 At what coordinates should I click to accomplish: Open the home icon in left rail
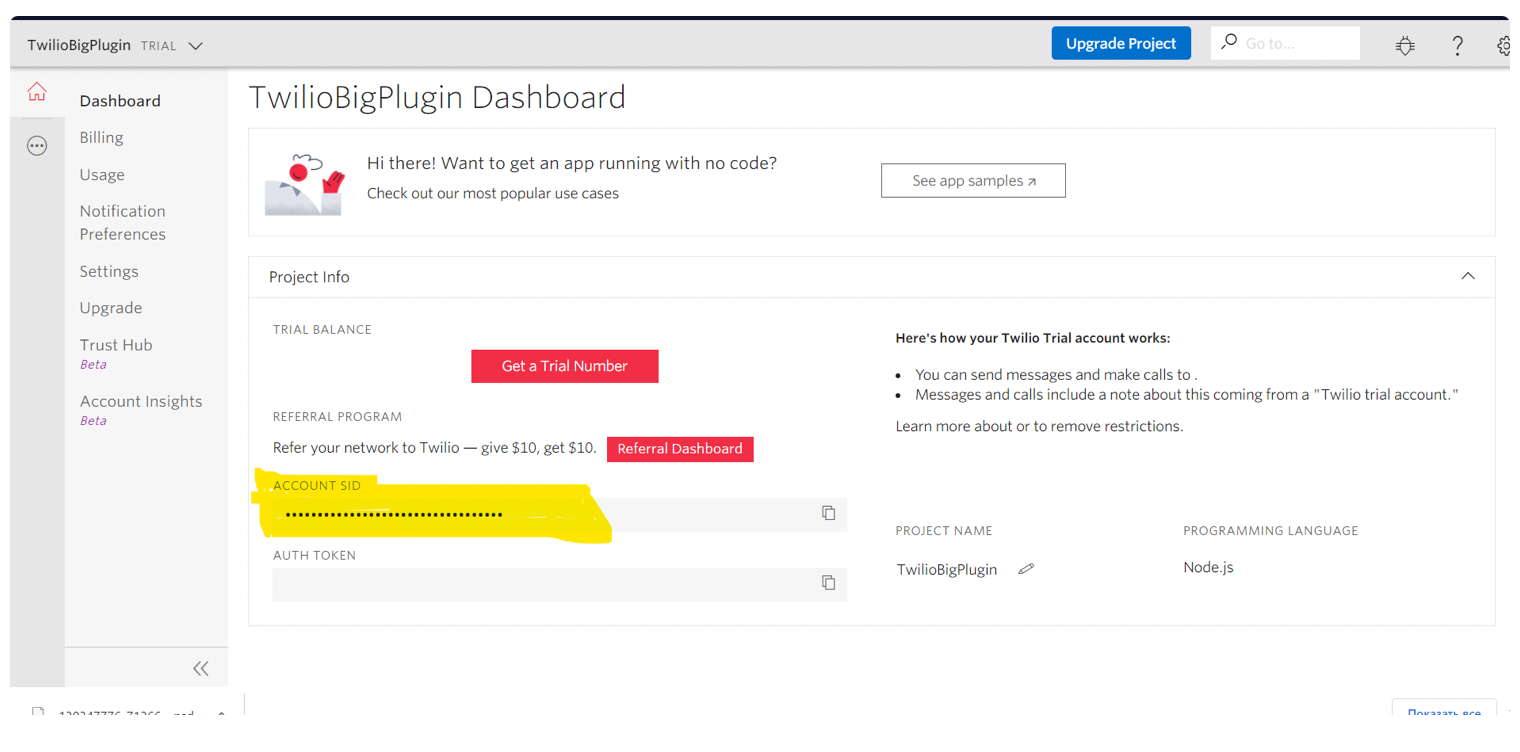coord(37,92)
